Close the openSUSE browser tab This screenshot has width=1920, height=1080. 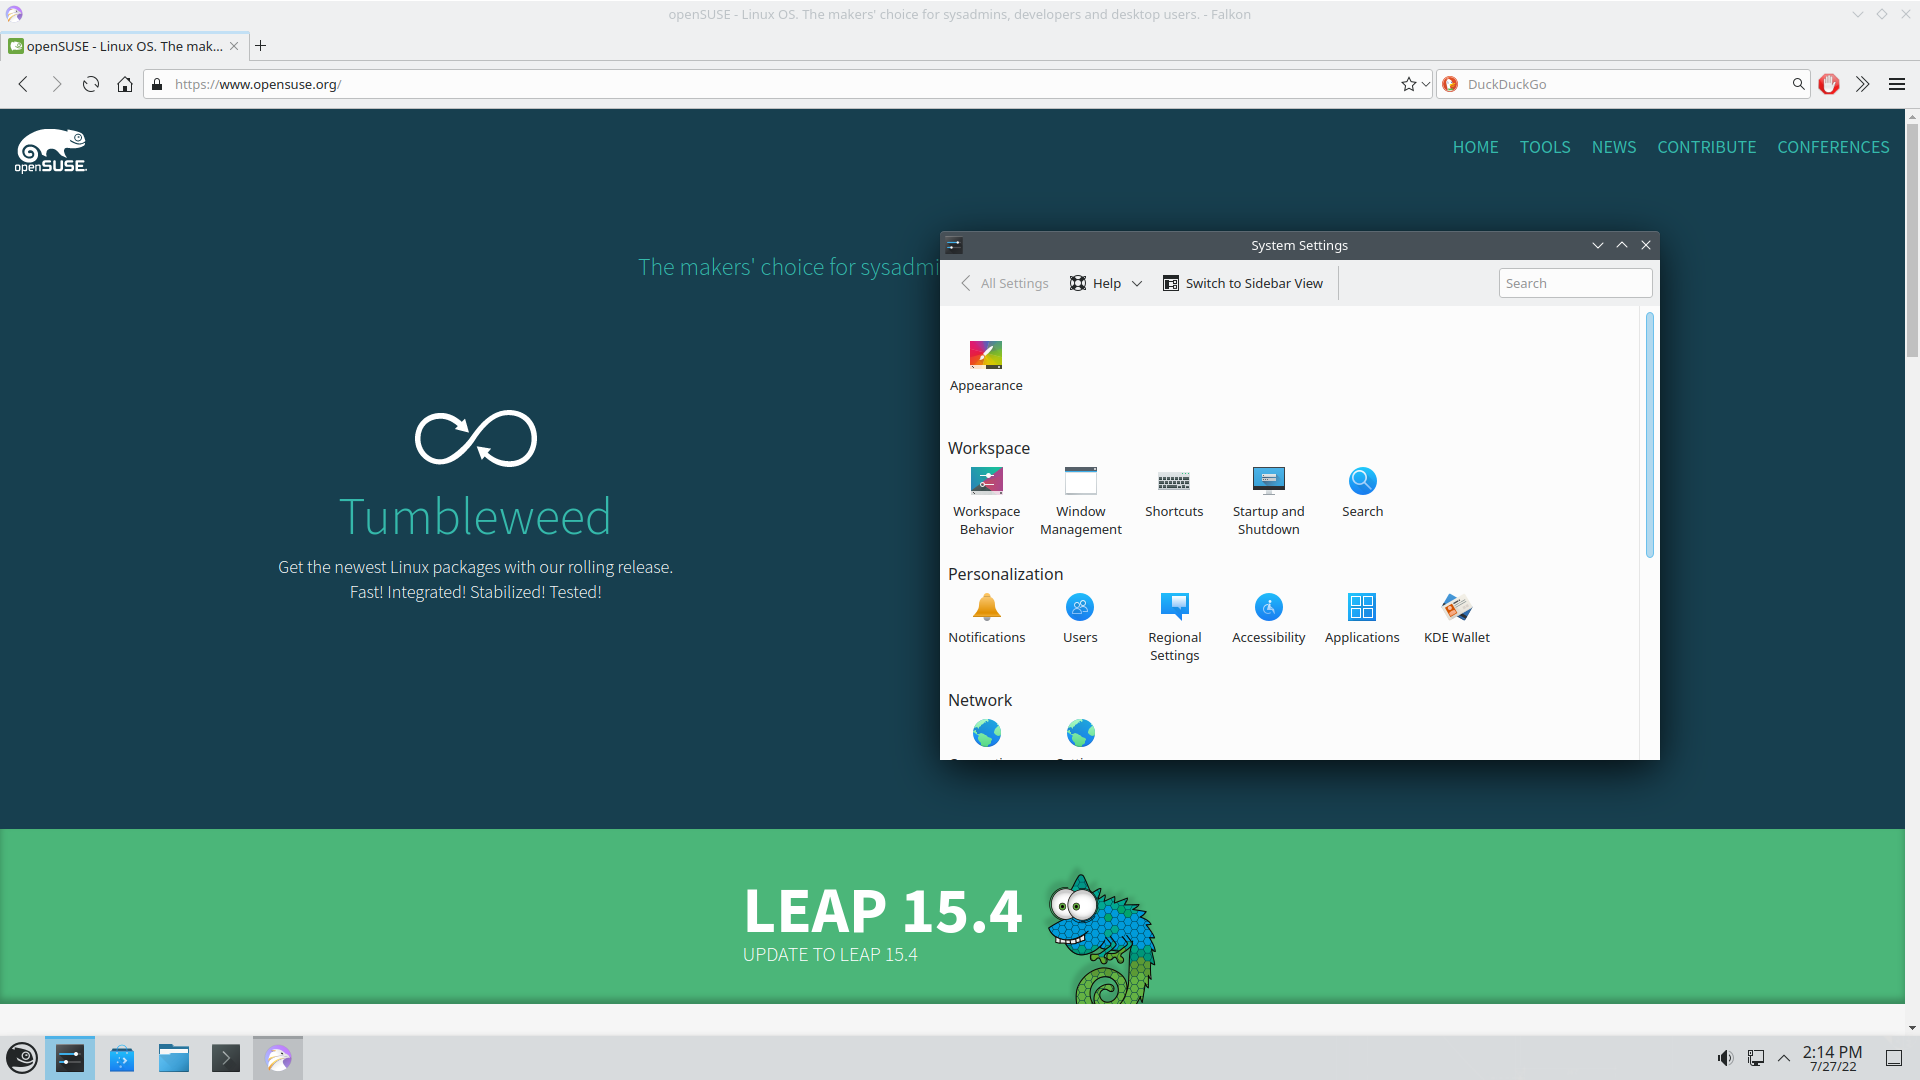click(234, 46)
